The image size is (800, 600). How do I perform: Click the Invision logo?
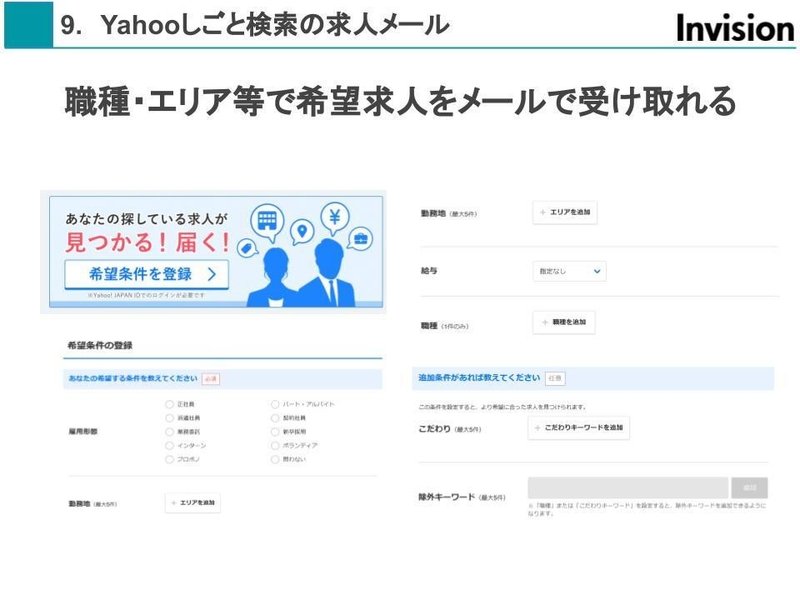pos(735,28)
